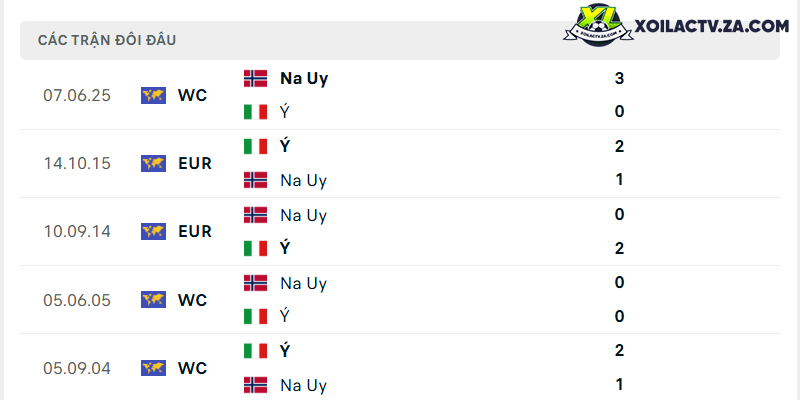Select the WC competition icon for 05.09.04
This screenshot has width=800, height=400.
(153, 368)
